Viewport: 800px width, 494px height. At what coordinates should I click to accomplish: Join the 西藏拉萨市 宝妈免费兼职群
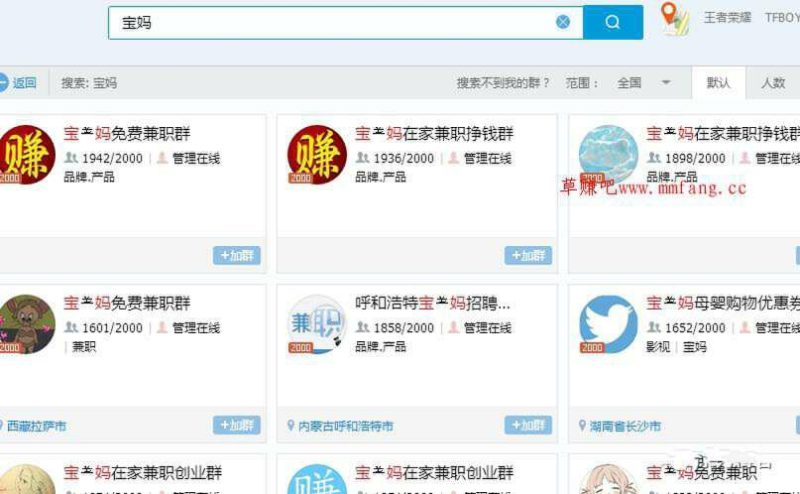point(237,425)
